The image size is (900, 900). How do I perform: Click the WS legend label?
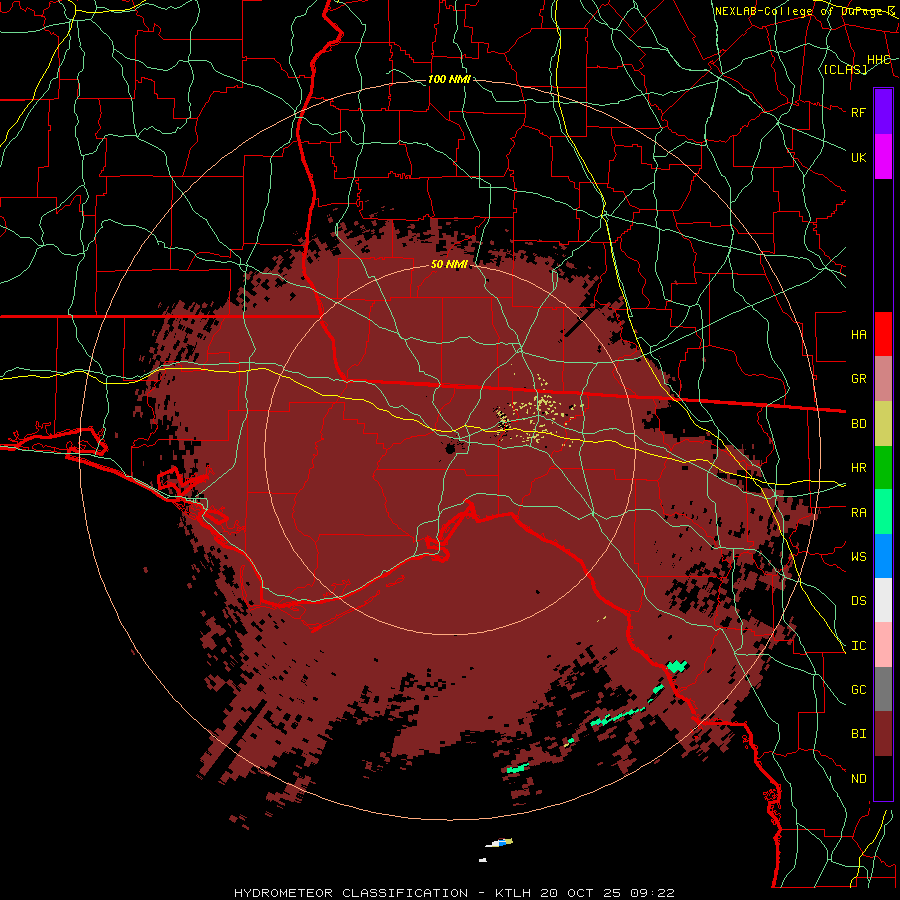(x=858, y=557)
